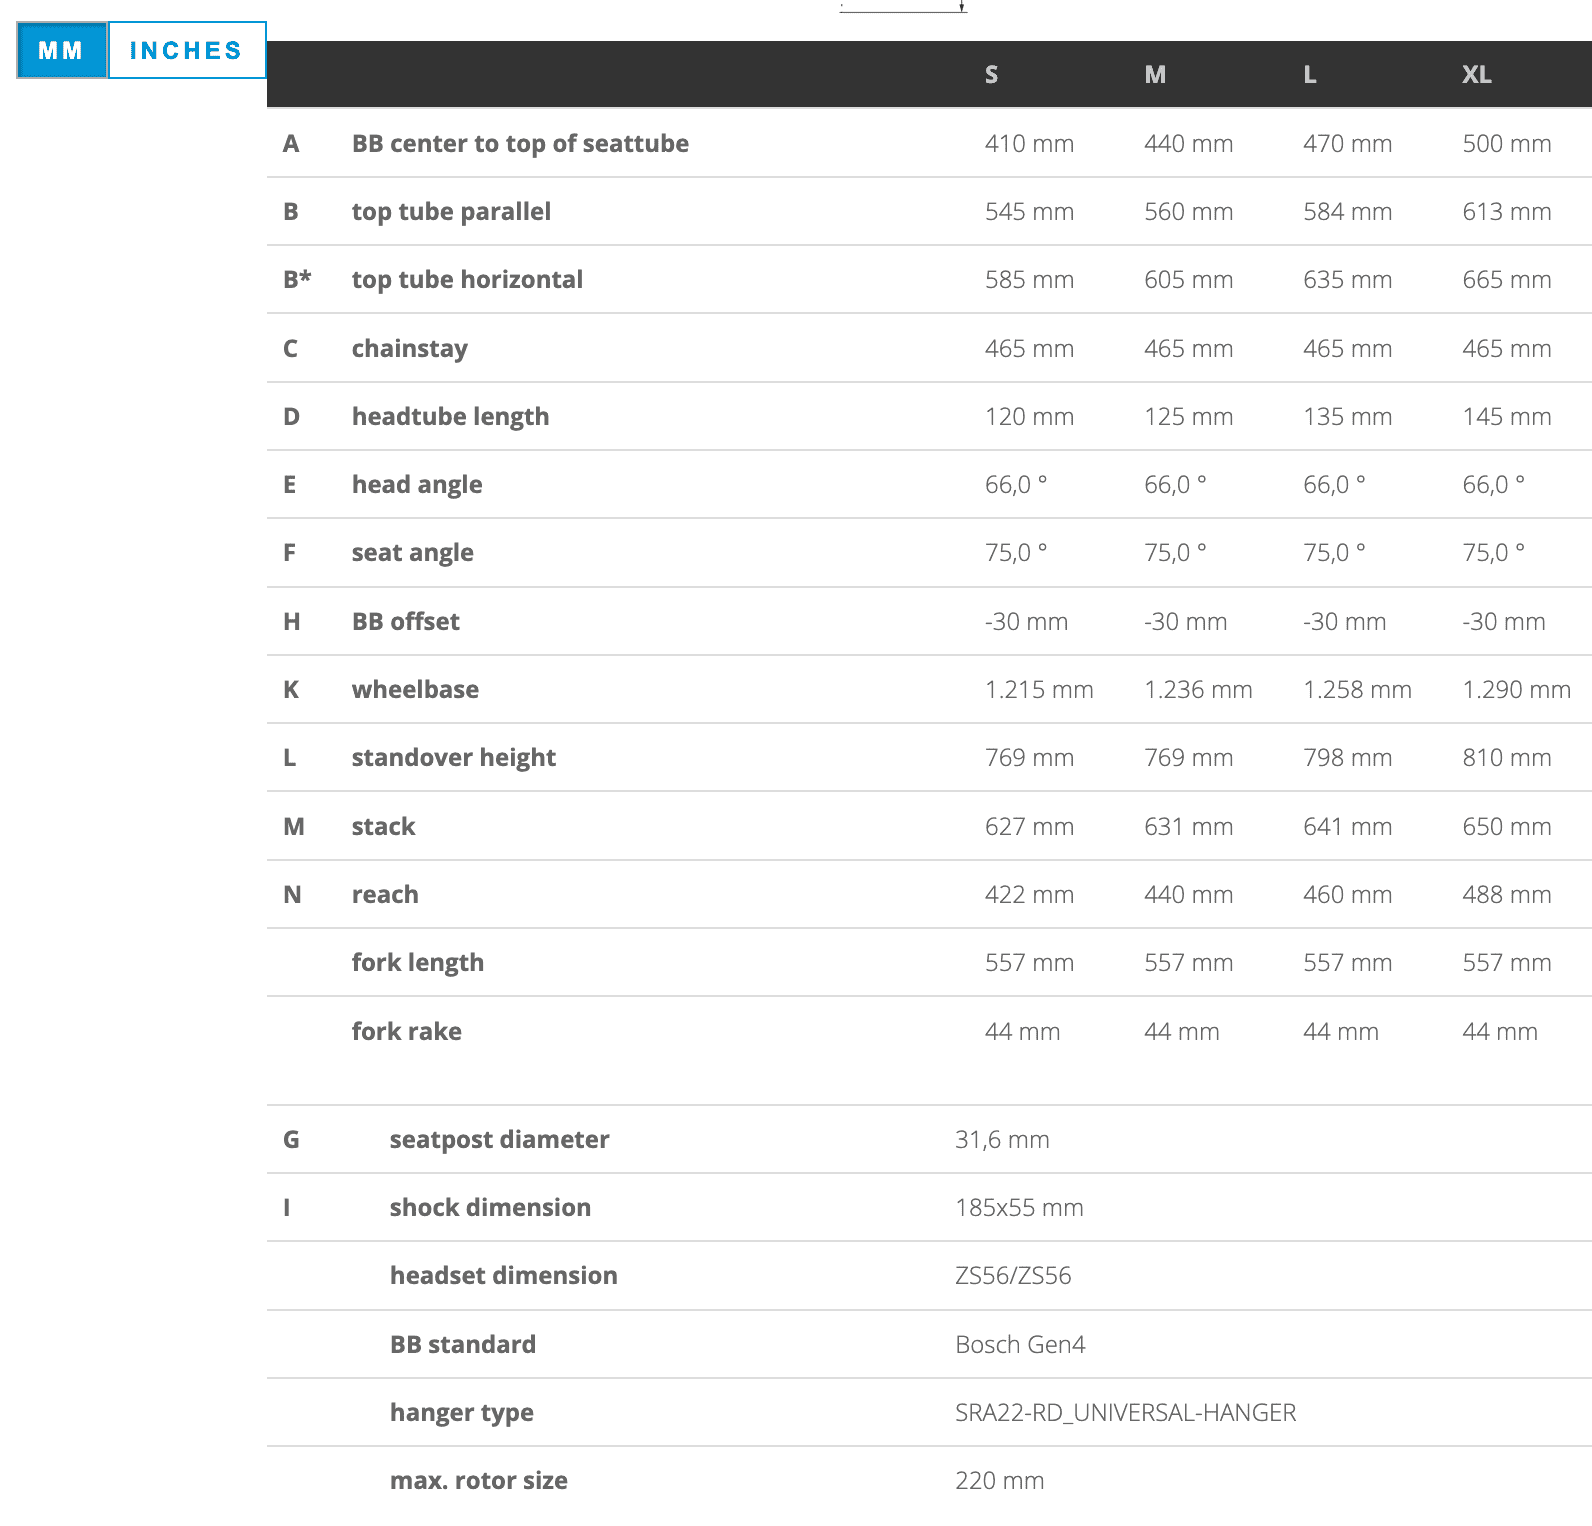Select the 'standover height' row label
Image resolution: width=1592 pixels, height=1526 pixels.
pos(453,757)
